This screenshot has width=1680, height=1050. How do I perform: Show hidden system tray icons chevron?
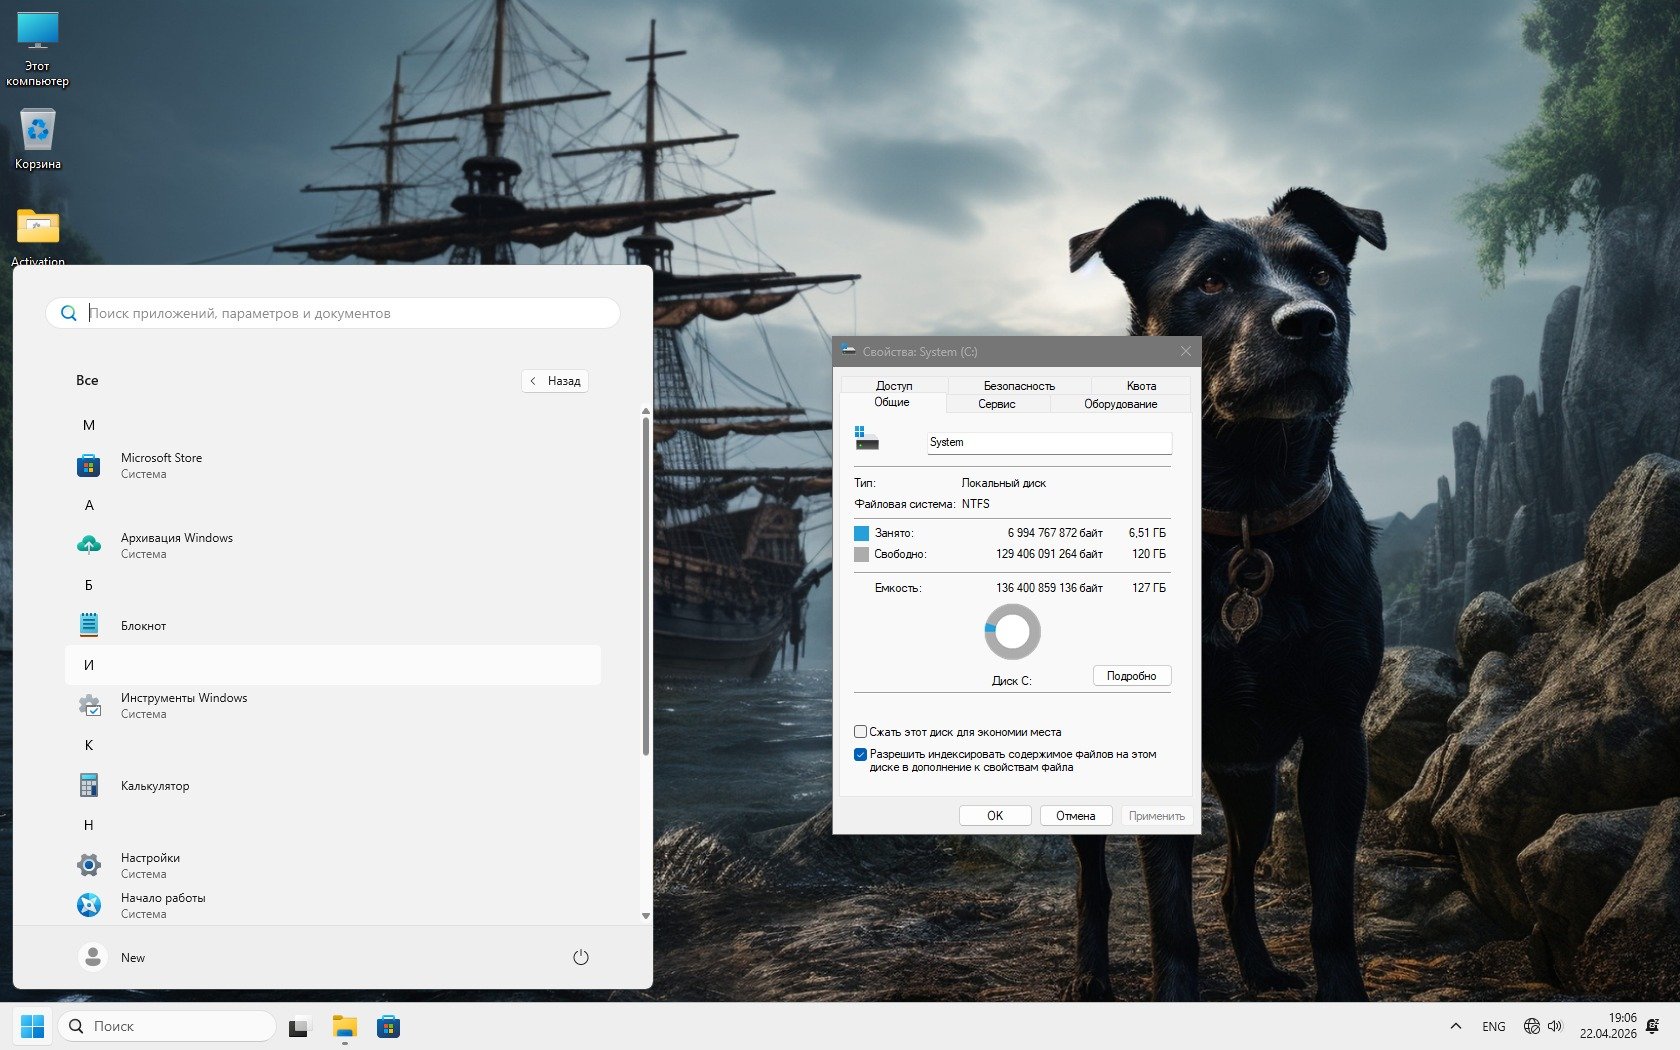(1455, 1026)
